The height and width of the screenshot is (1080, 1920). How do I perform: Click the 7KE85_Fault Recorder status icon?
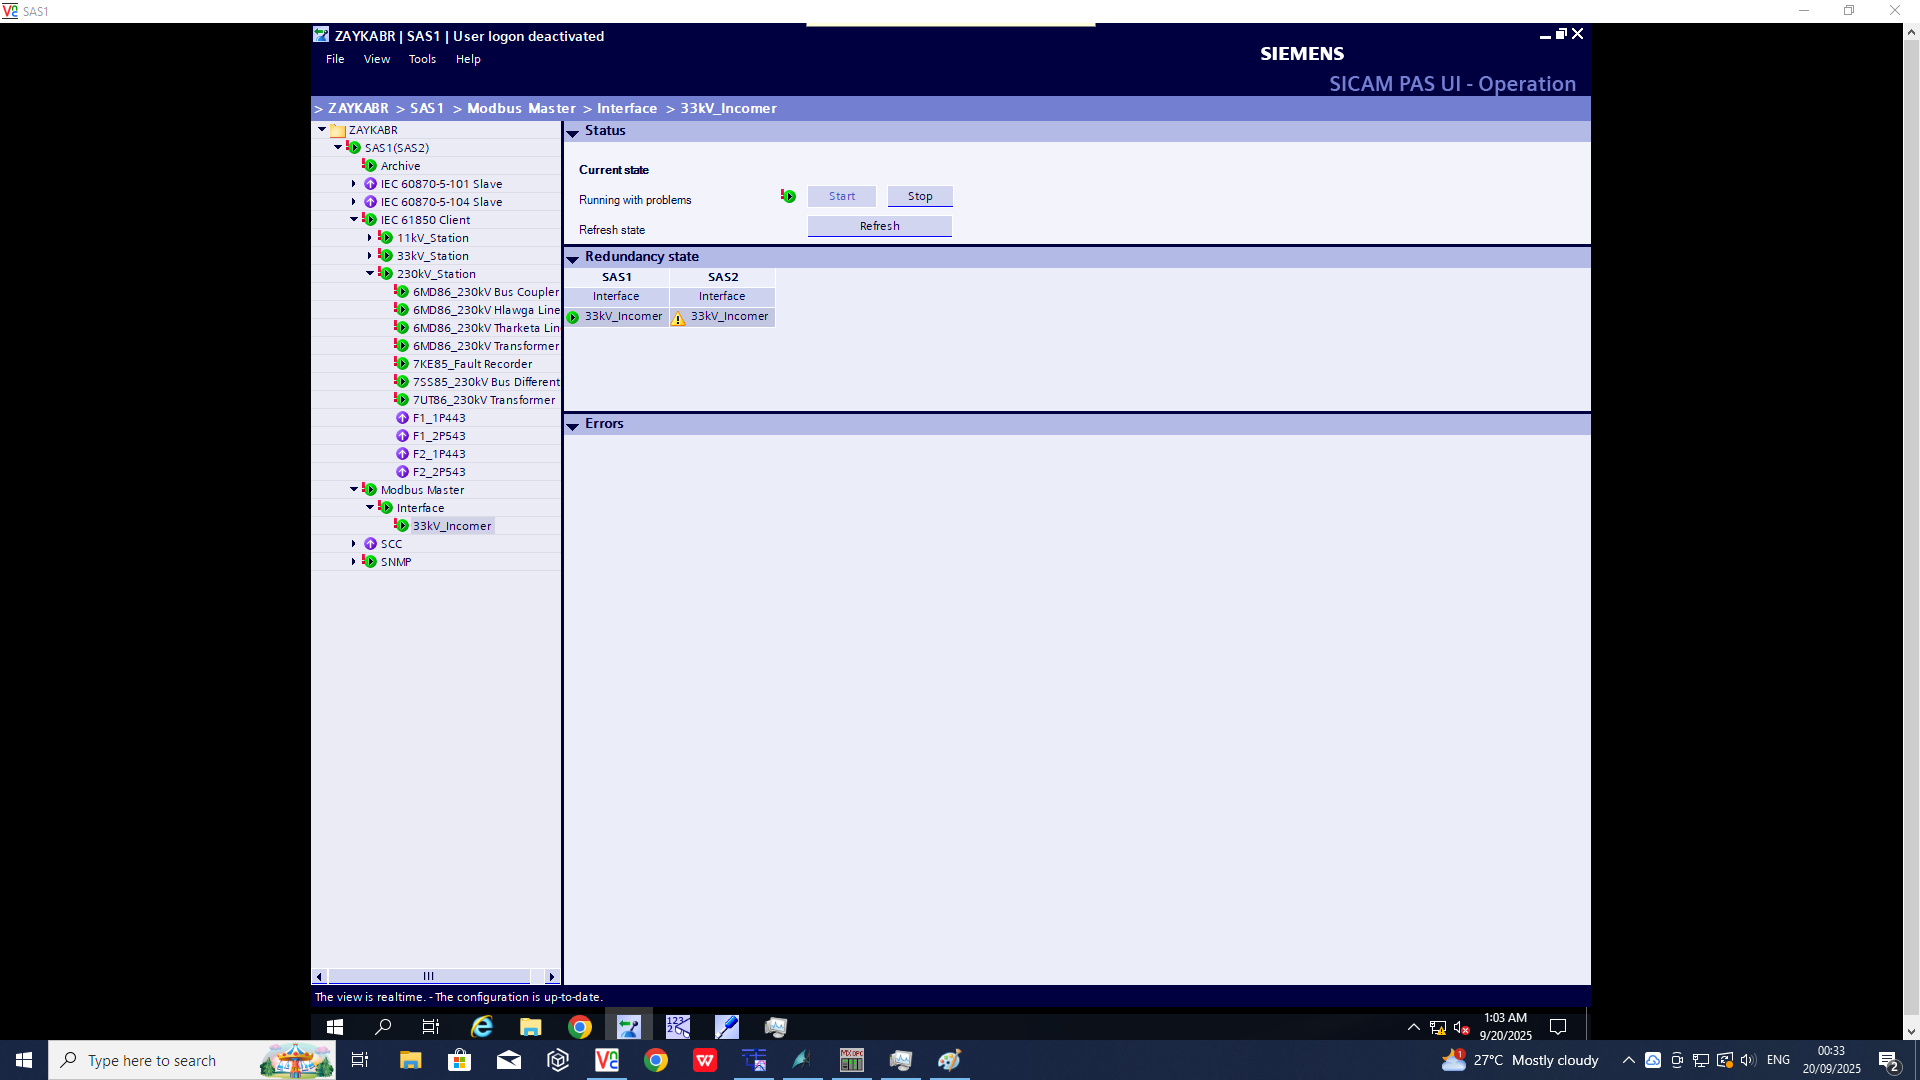(401, 364)
